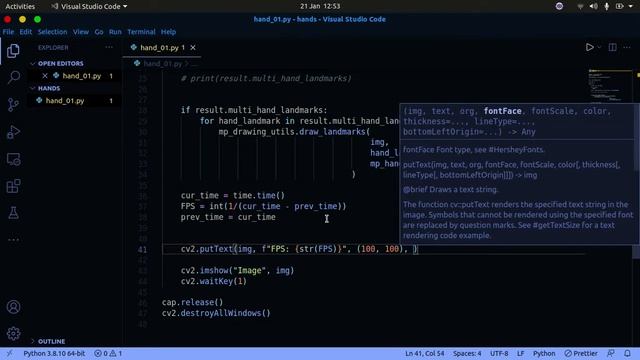Change file encoding UTF-8
This screenshot has width=640, height=360.
(x=499, y=353)
